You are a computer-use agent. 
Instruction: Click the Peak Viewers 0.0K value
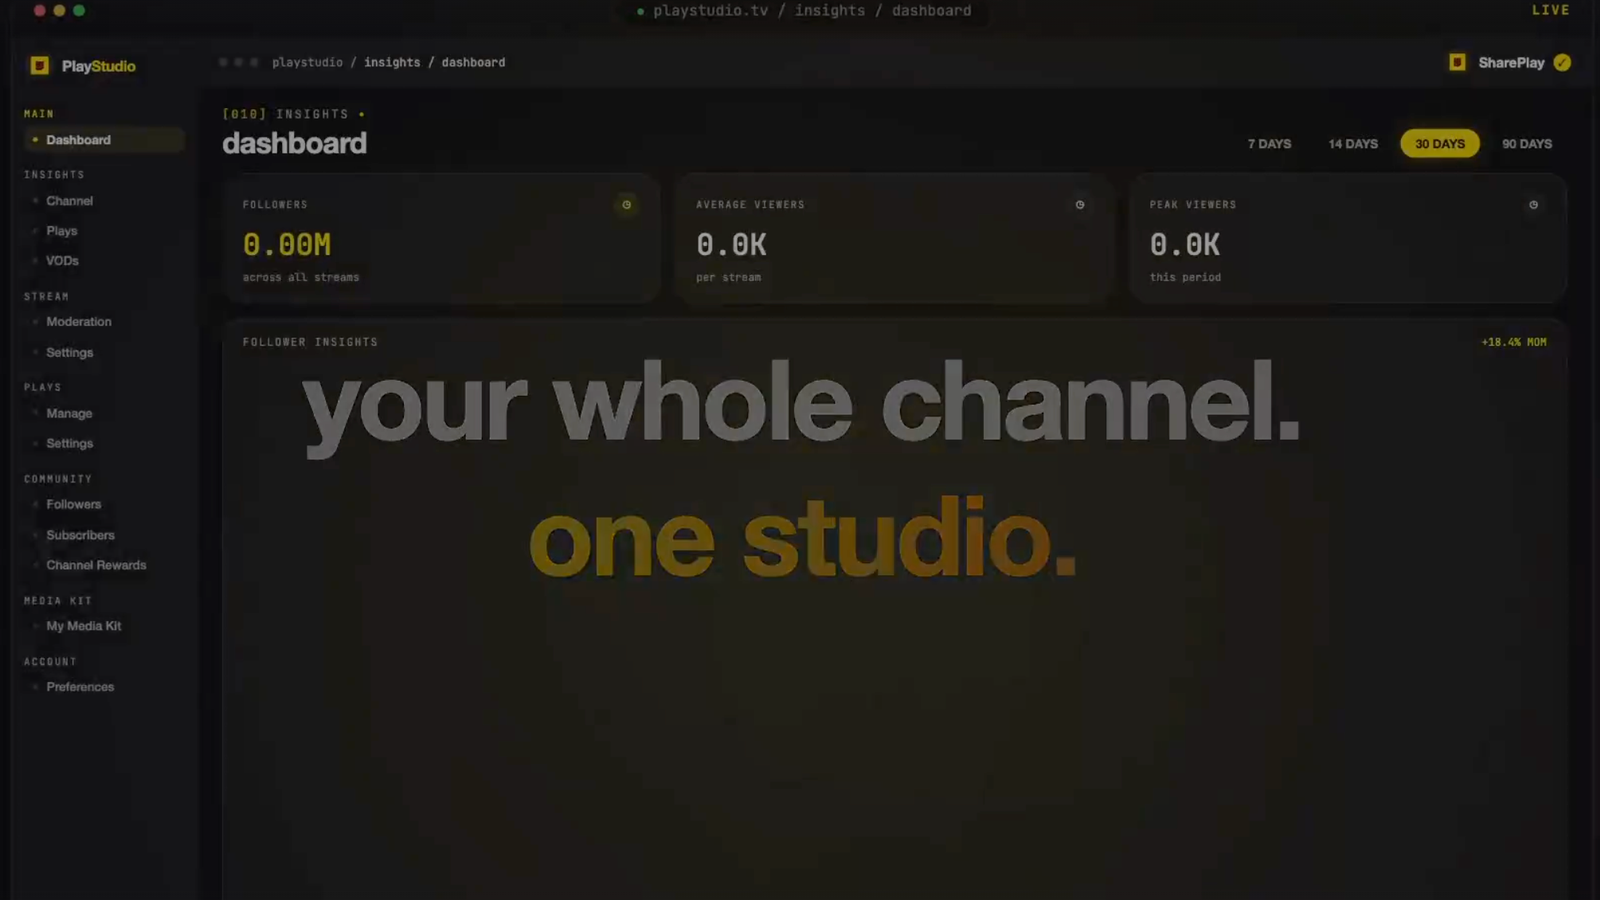tap(1184, 245)
